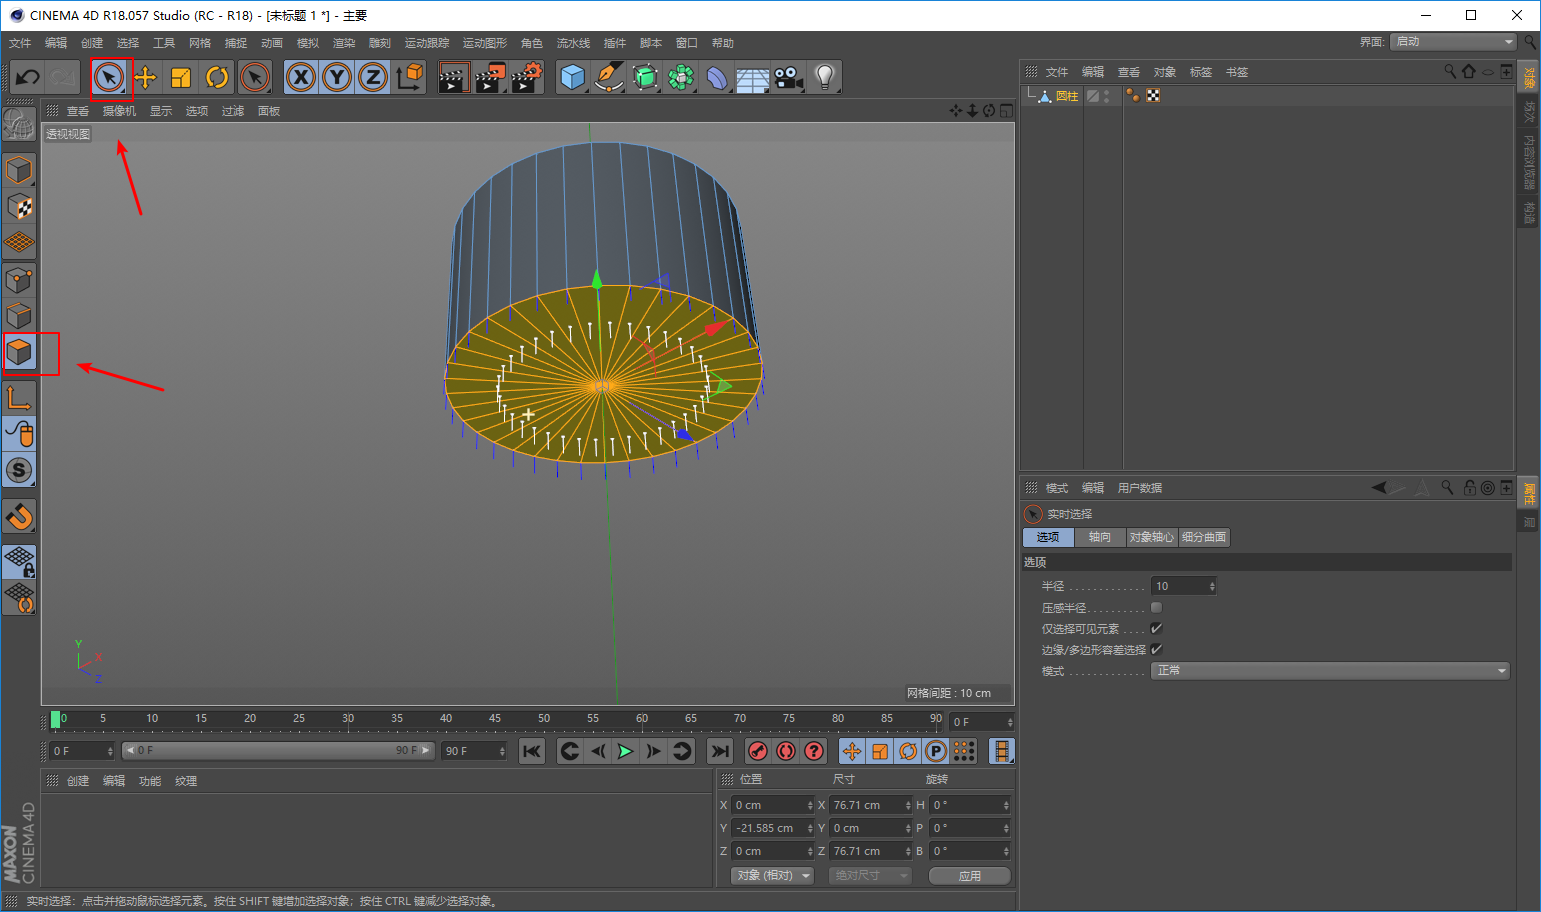This screenshot has height=912, width=1541.
Task: Toggle Z axis lock
Action: (x=373, y=77)
